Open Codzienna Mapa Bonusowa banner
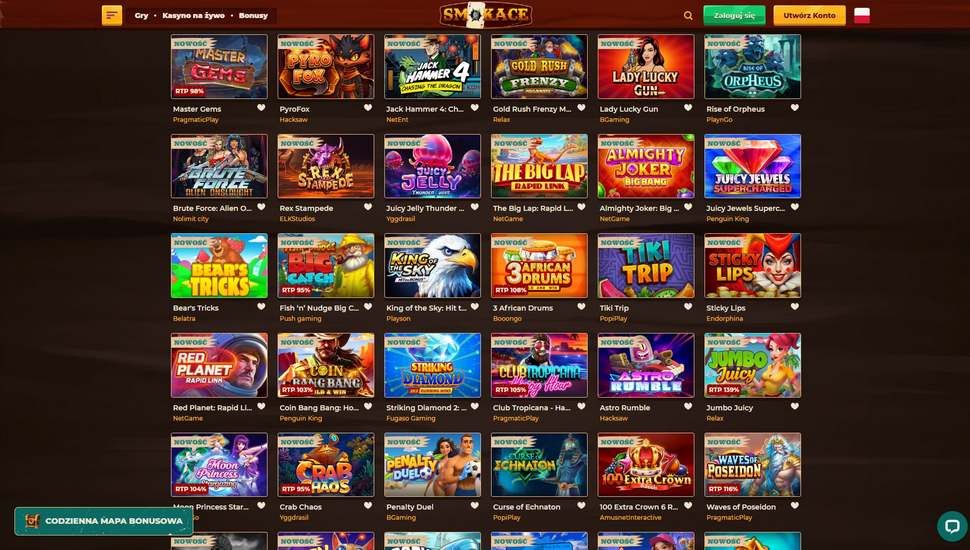This screenshot has width=970, height=550. click(x=104, y=521)
